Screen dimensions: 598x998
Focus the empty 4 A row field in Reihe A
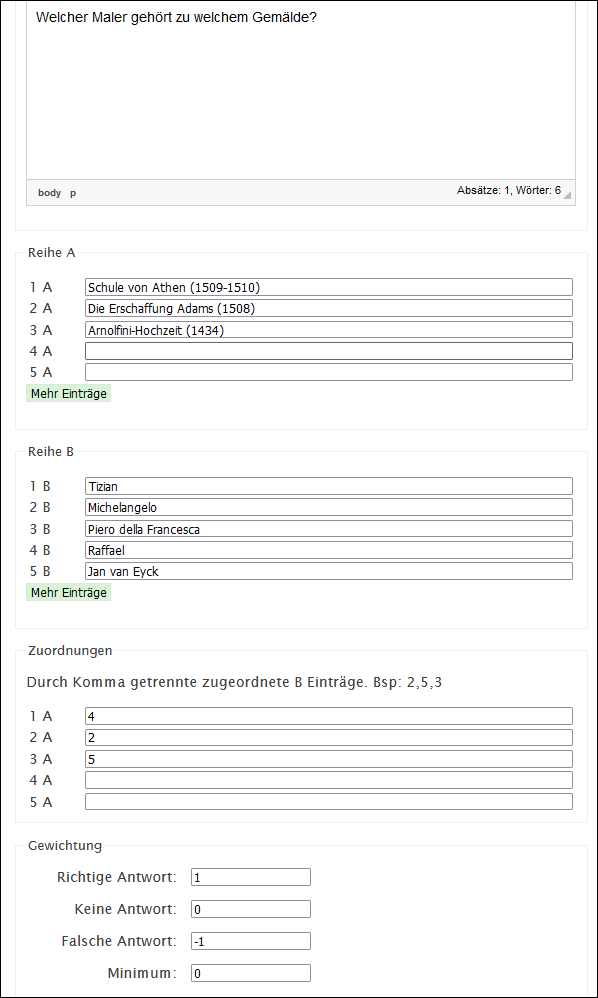coord(329,351)
